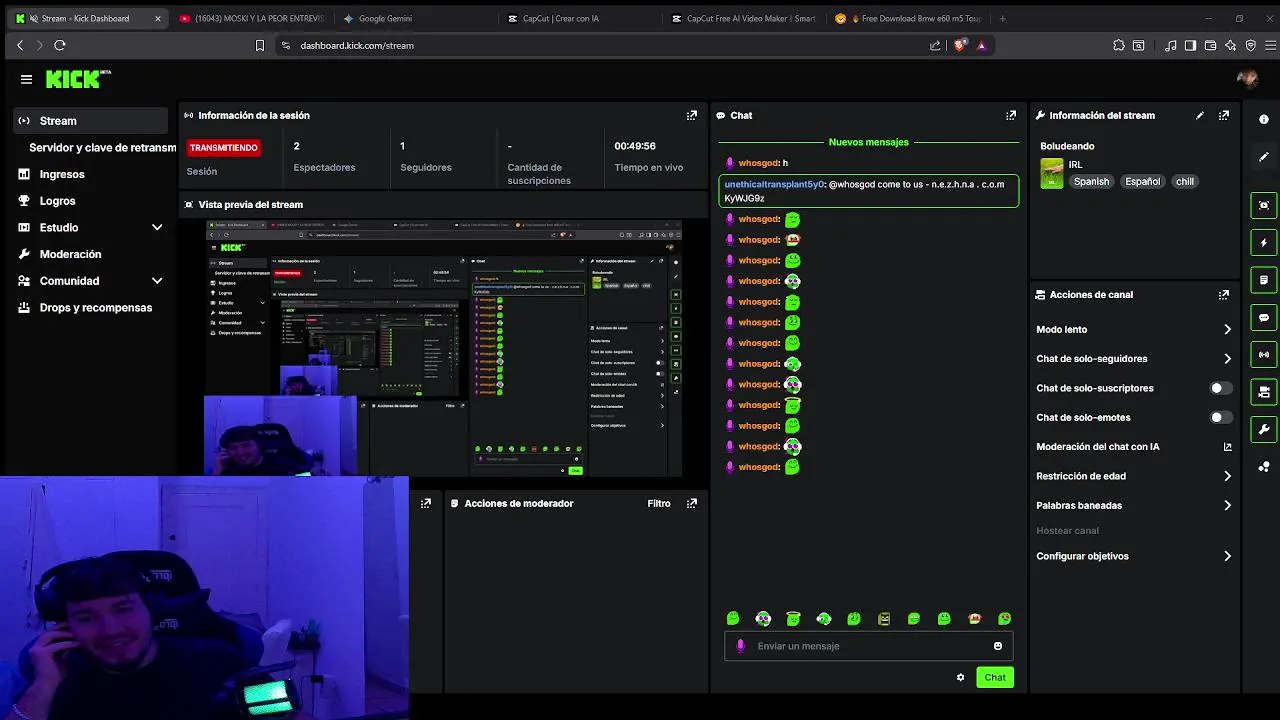Open the Brave Wallet icon
The height and width of the screenshot is (720, 1280).
point(1210,45)
